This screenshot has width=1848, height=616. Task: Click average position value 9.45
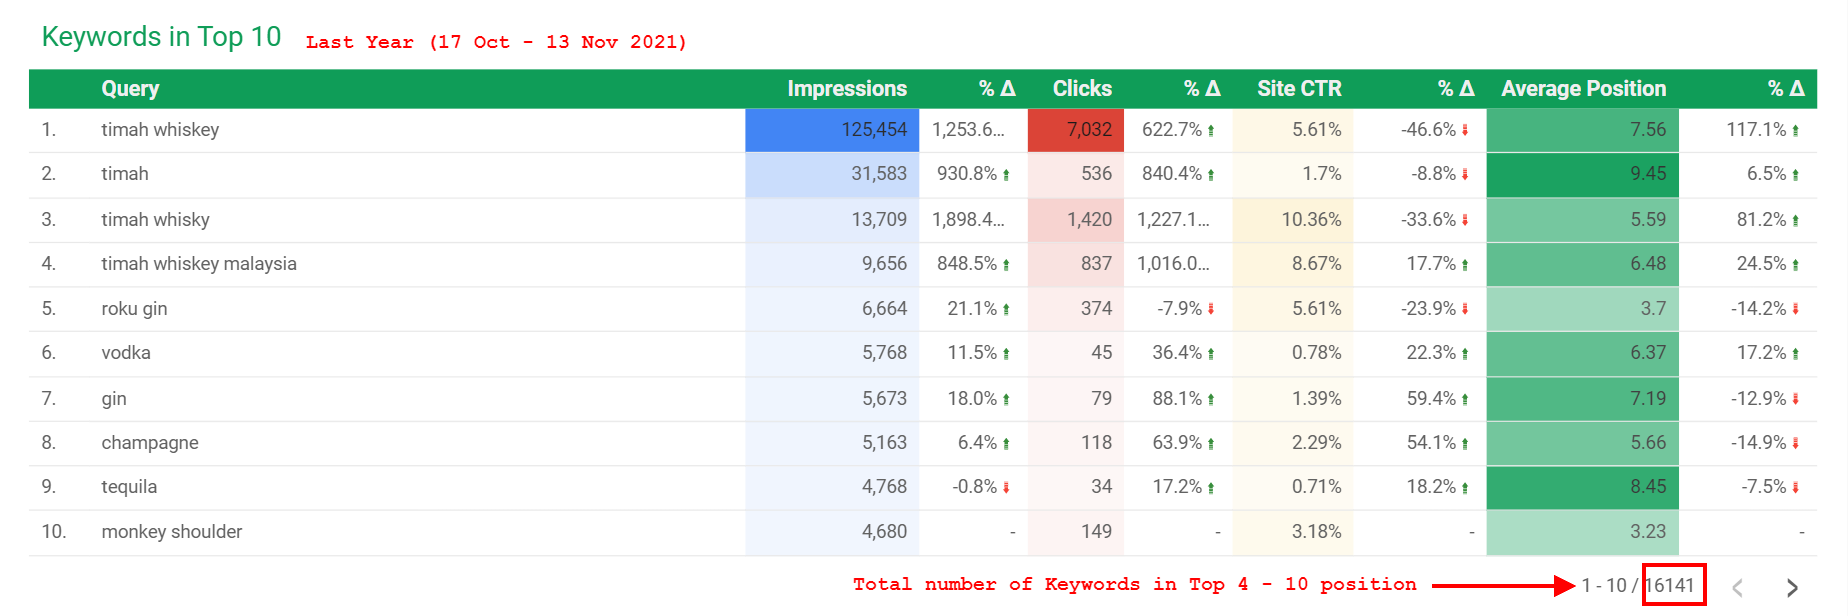(1648, 174)
